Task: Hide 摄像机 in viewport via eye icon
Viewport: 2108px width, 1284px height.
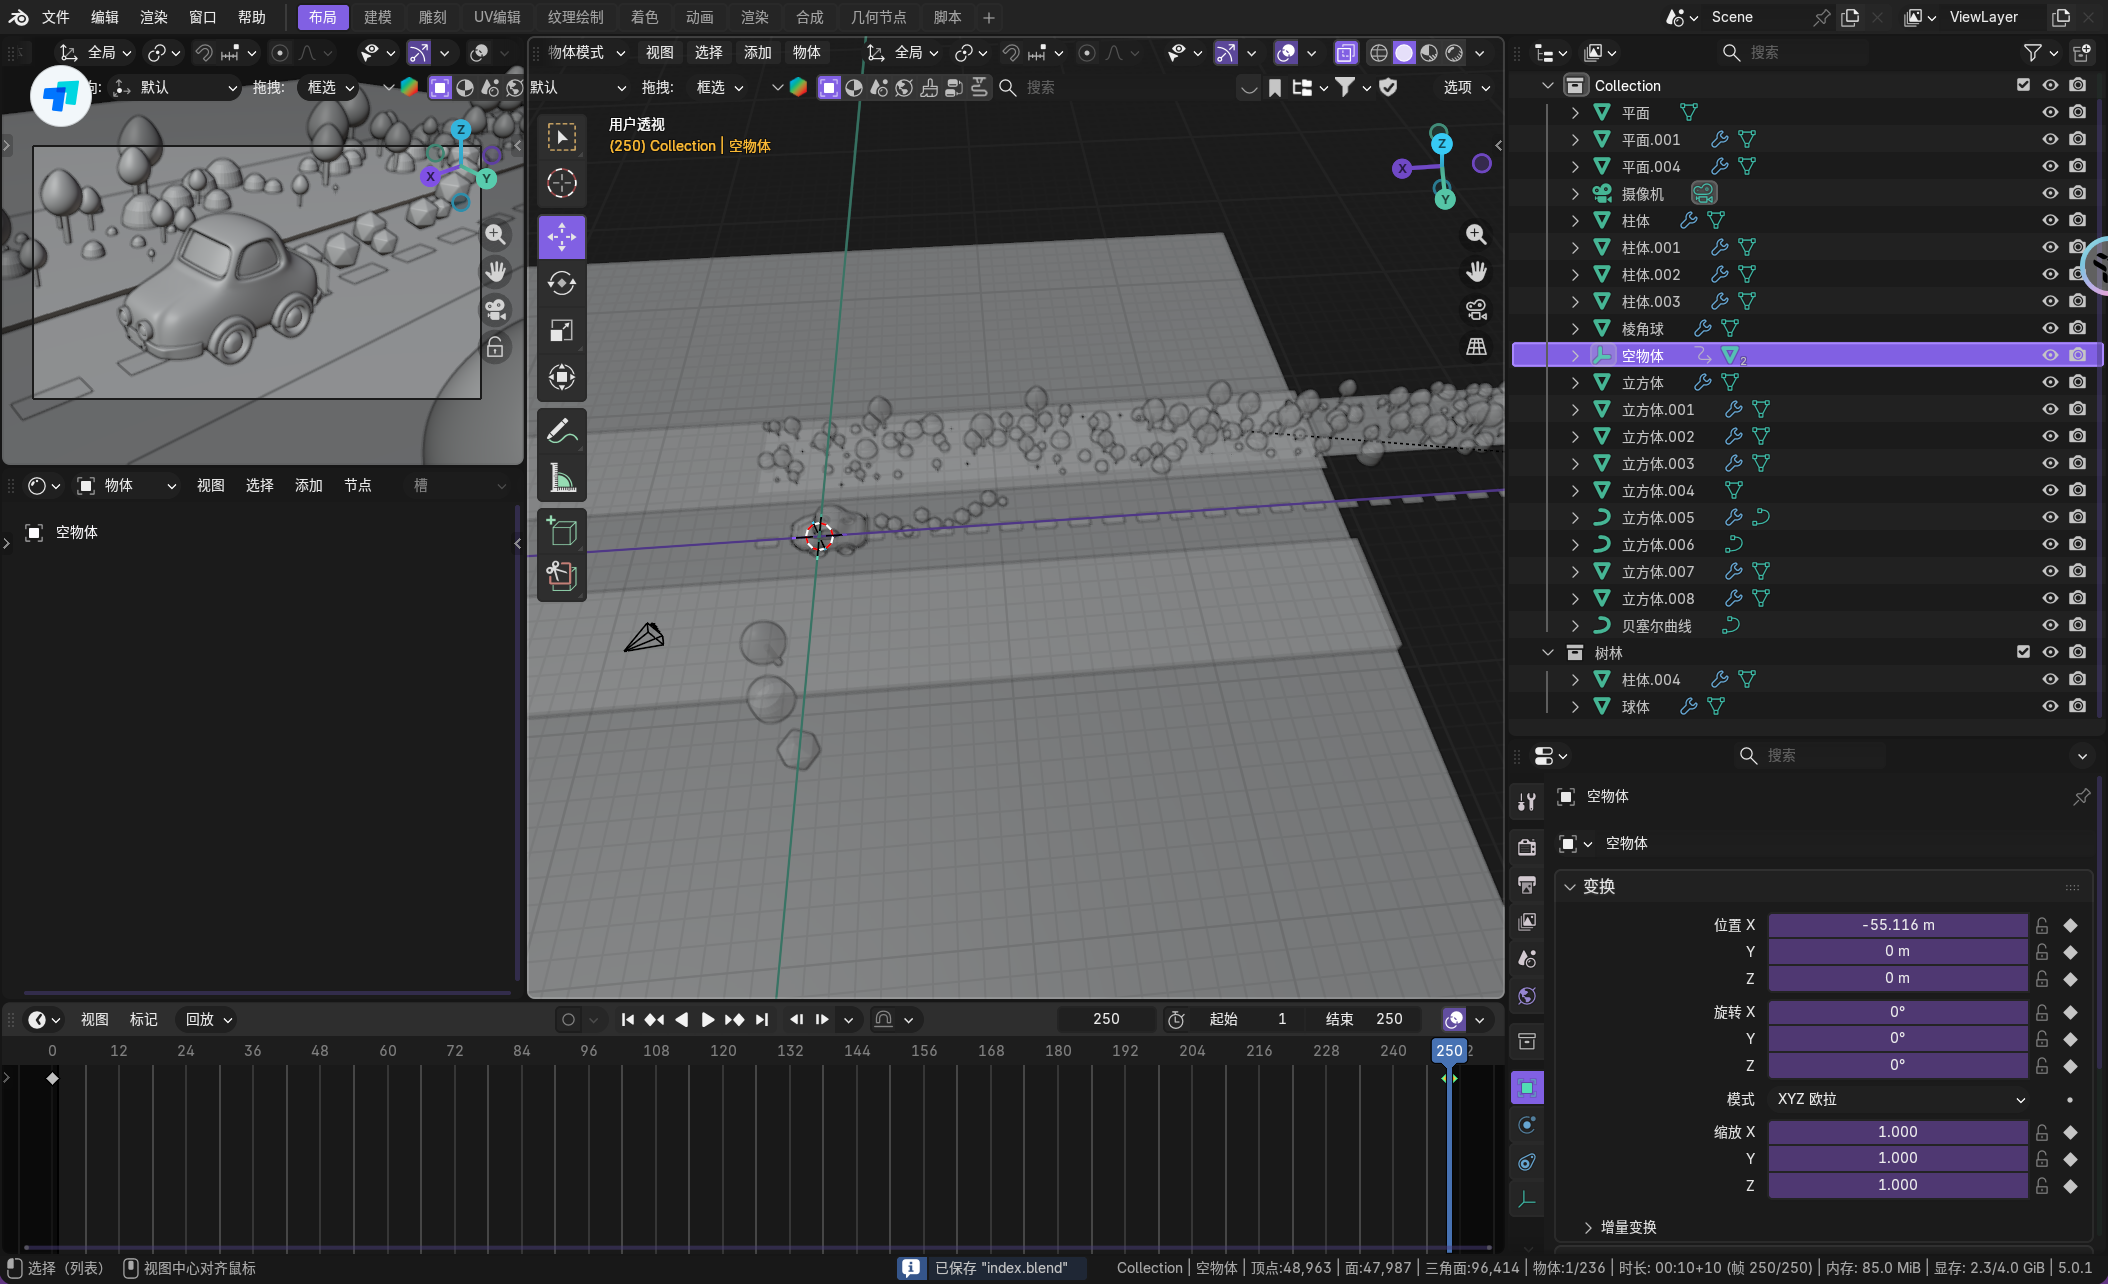Action: (x=2049, y=193)
